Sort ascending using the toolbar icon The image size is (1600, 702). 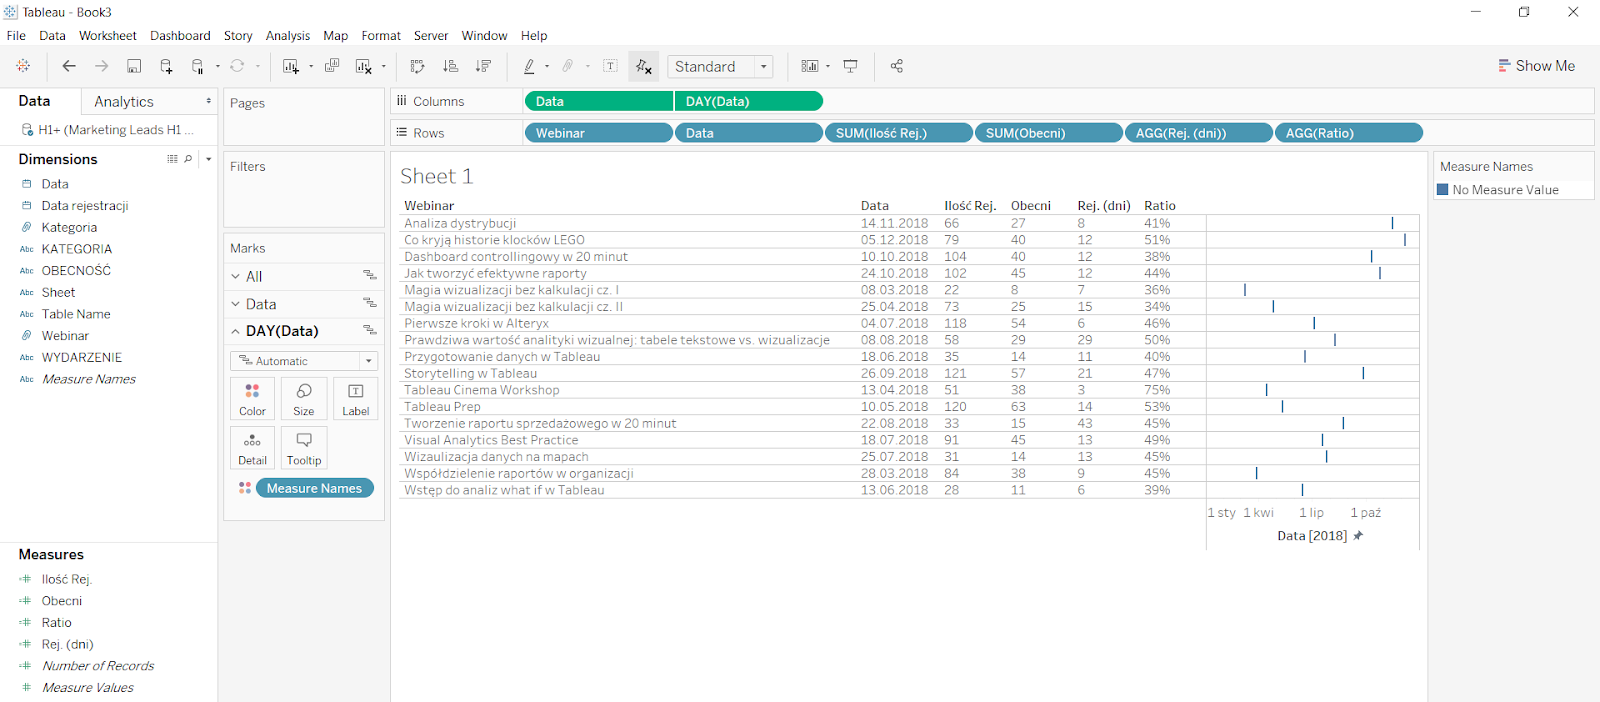pyautogui.click(x=450, y=66)
